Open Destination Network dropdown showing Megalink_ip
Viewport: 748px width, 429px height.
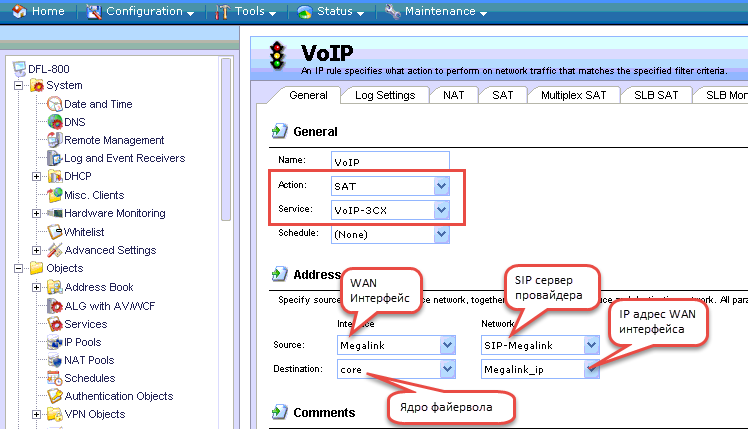tap(540, 369)
